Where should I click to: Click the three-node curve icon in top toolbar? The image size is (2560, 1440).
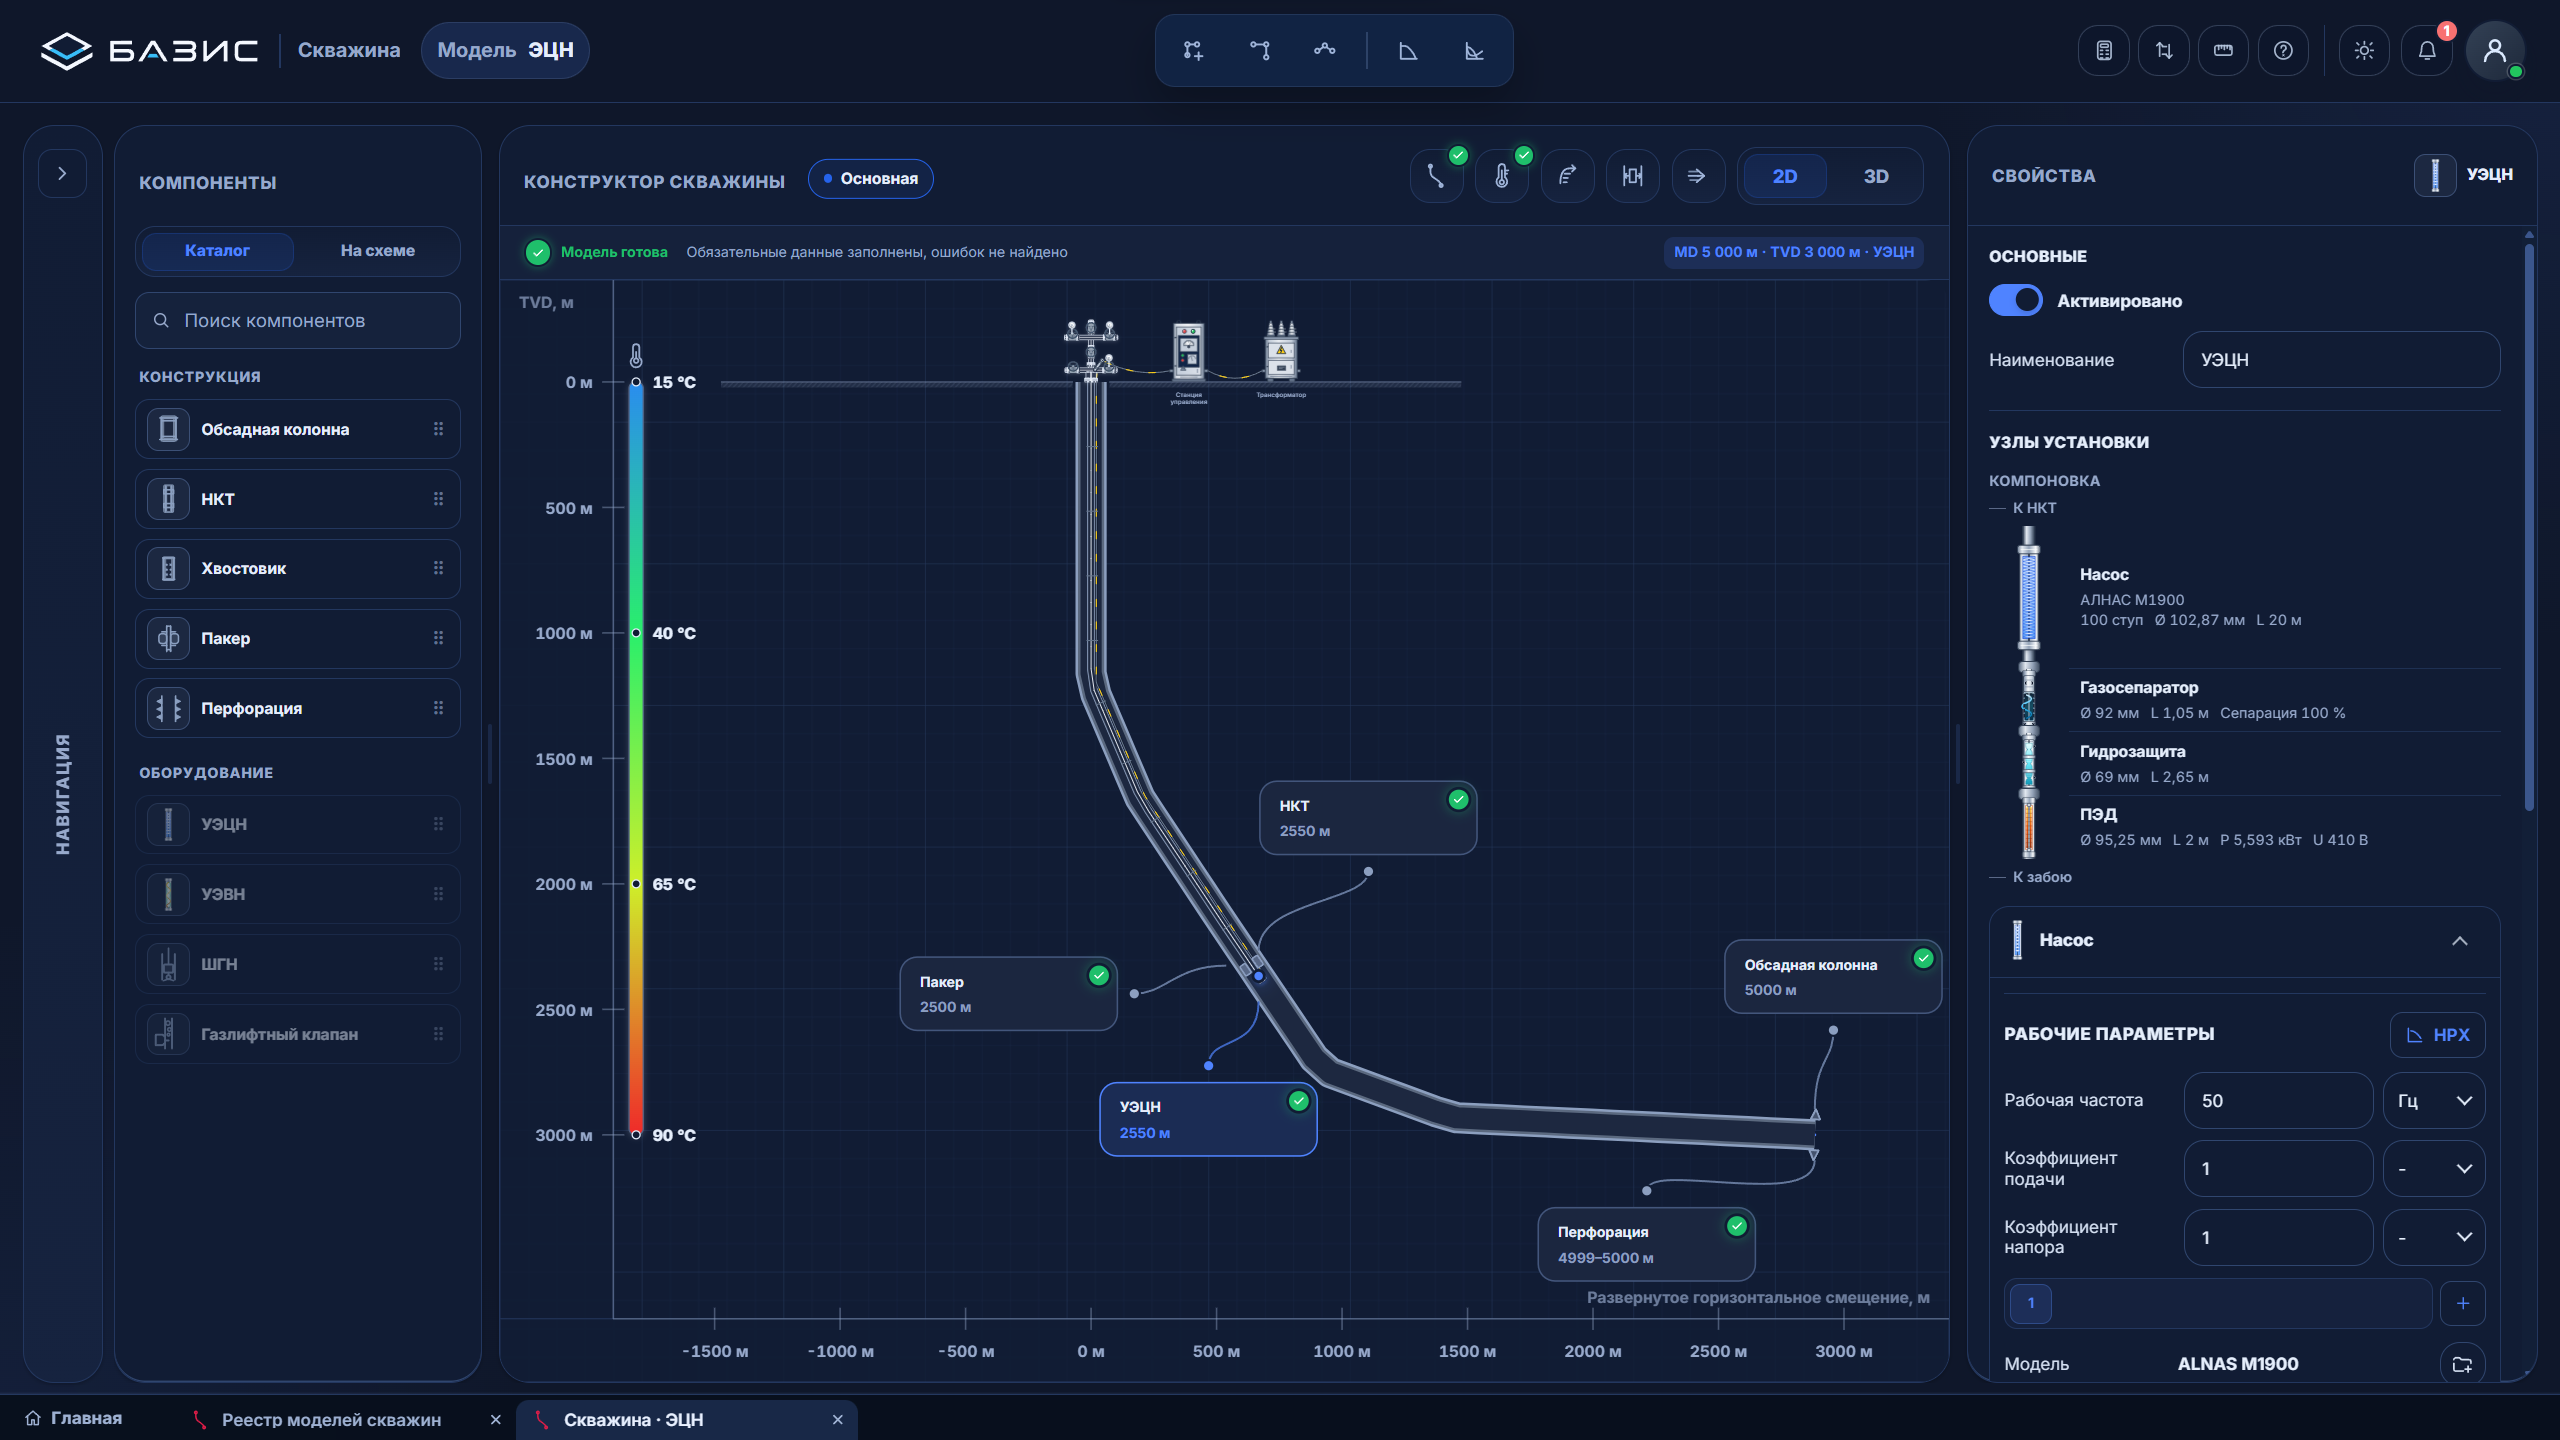pyautogui.click(x=1325, y=50)
